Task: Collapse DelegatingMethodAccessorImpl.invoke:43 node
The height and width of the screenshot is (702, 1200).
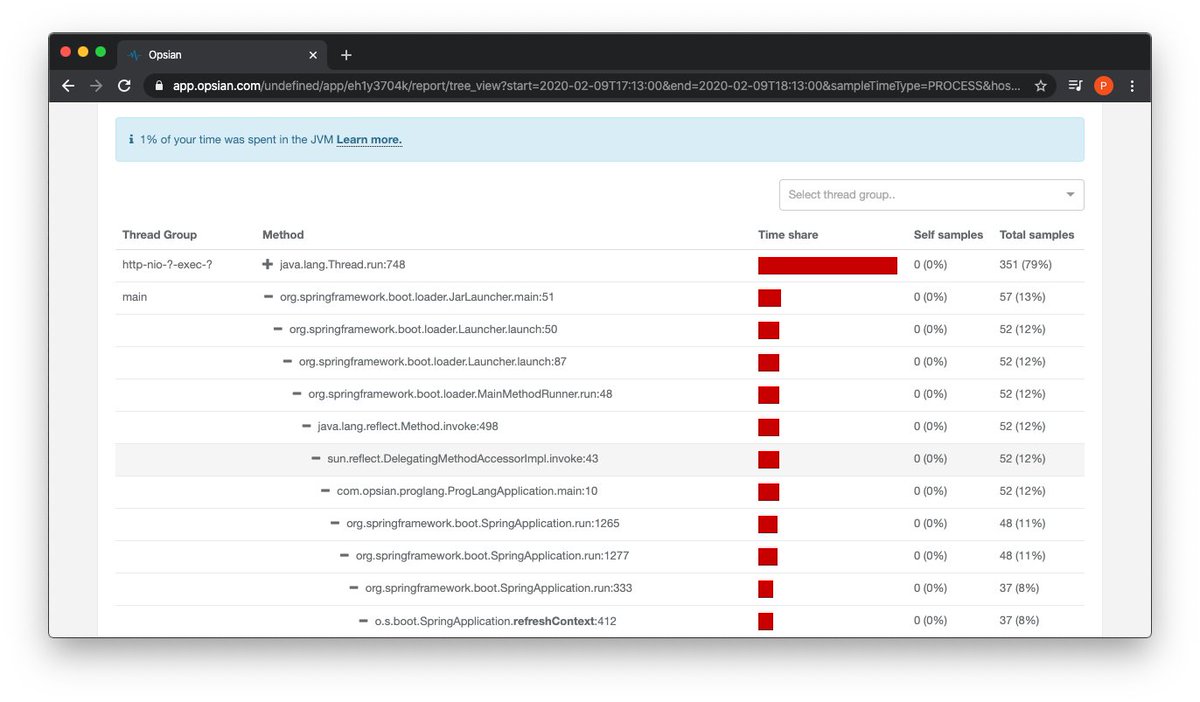Action: [316, 458]
